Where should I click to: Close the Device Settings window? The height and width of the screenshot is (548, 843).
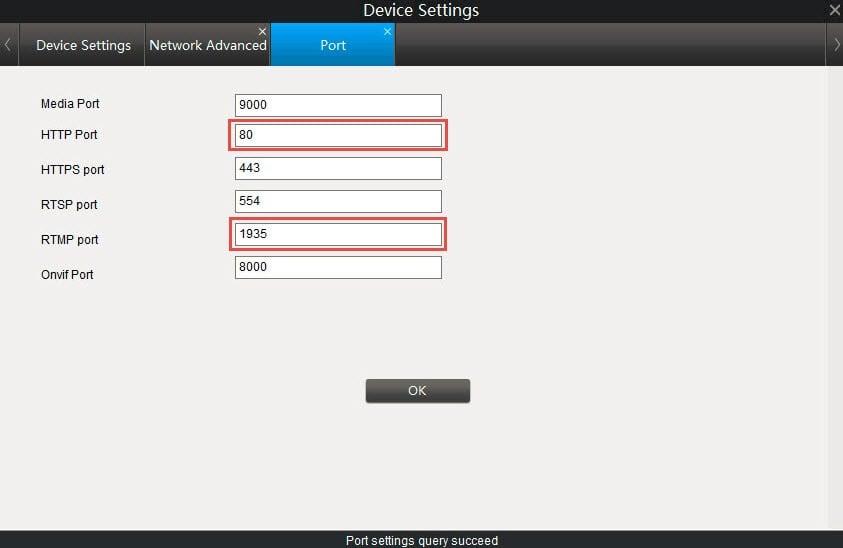click(x=835, y=10)
